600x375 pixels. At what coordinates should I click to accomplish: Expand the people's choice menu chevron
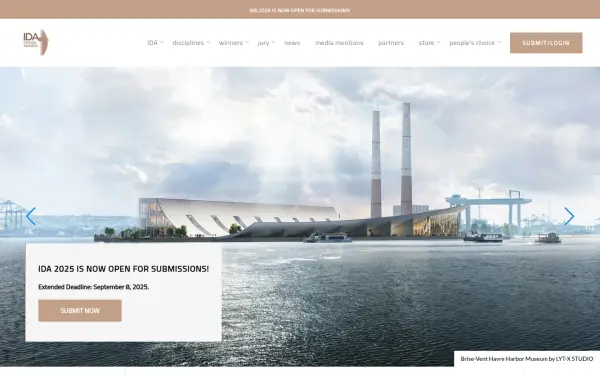[499, 42]
